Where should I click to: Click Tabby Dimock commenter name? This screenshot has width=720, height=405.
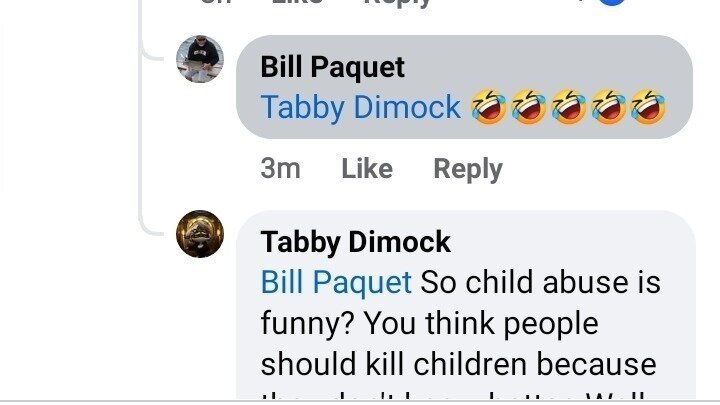click(355, 242)
